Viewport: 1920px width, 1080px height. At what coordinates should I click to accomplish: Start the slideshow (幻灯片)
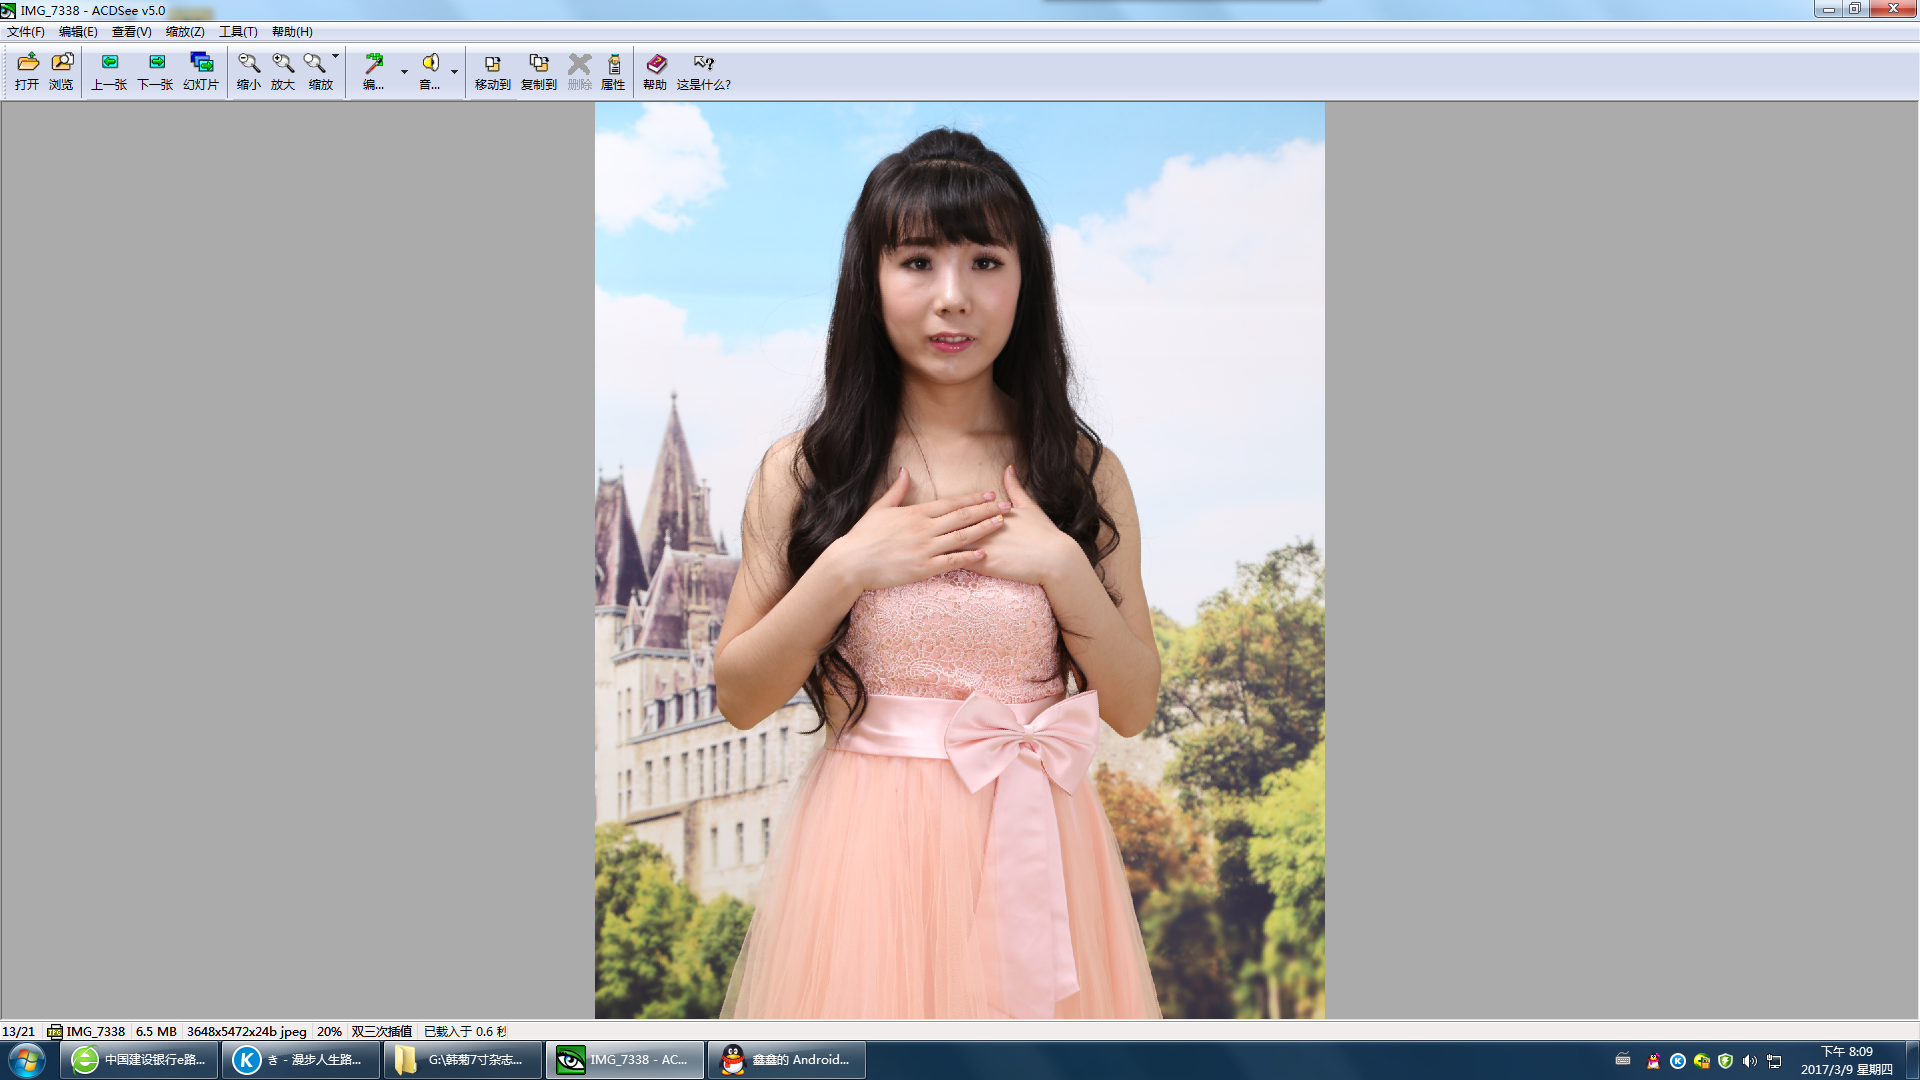(x=201, y=71)
